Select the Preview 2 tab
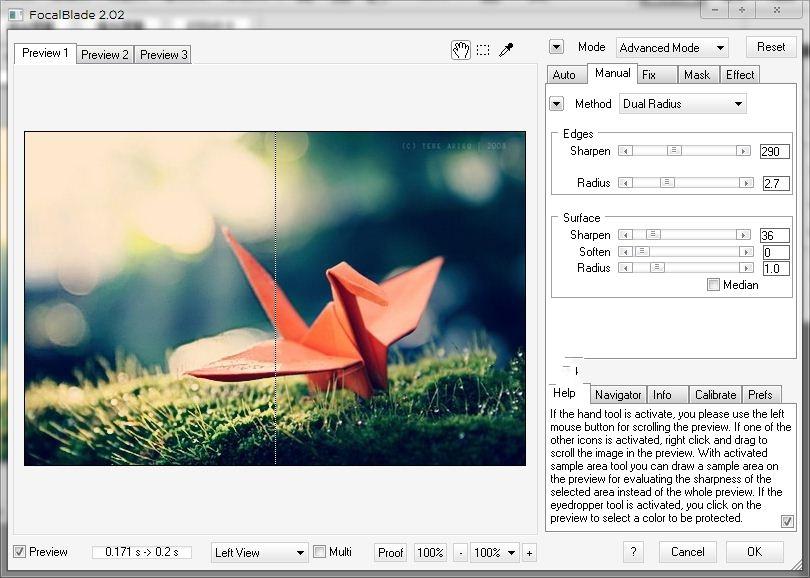This screenshot has height=578, width=810. 105,55
